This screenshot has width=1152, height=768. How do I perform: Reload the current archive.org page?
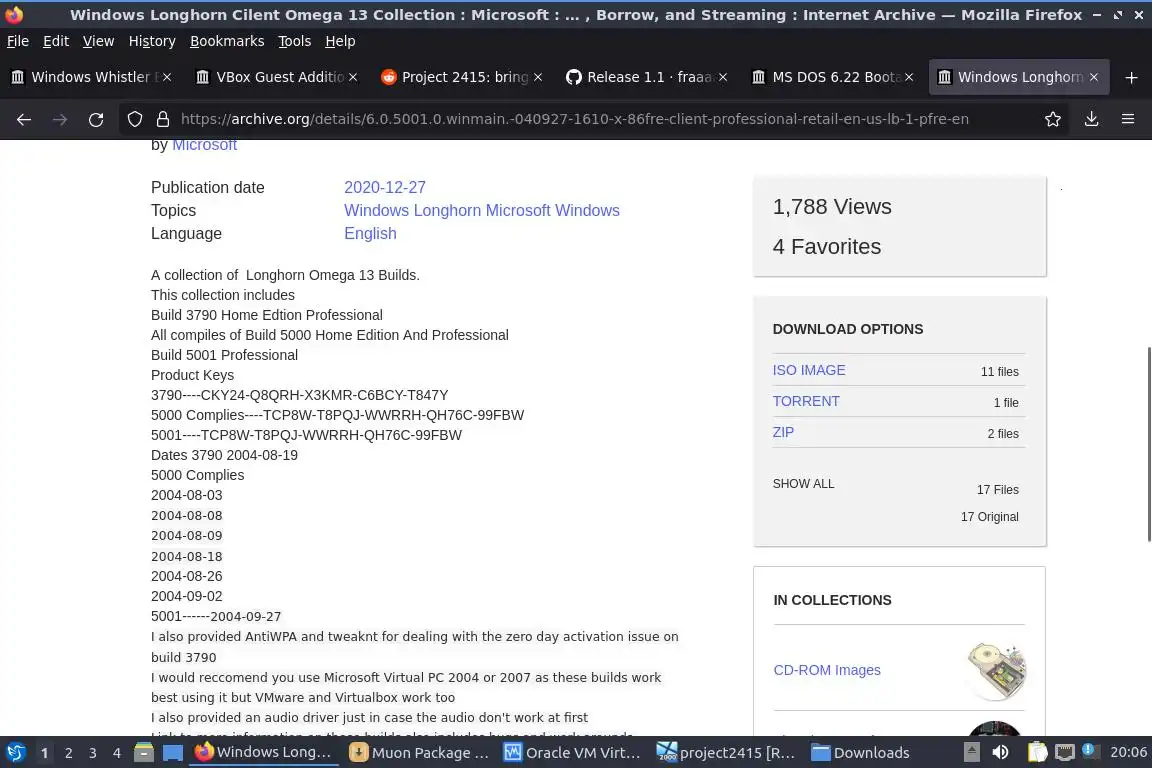96,119
